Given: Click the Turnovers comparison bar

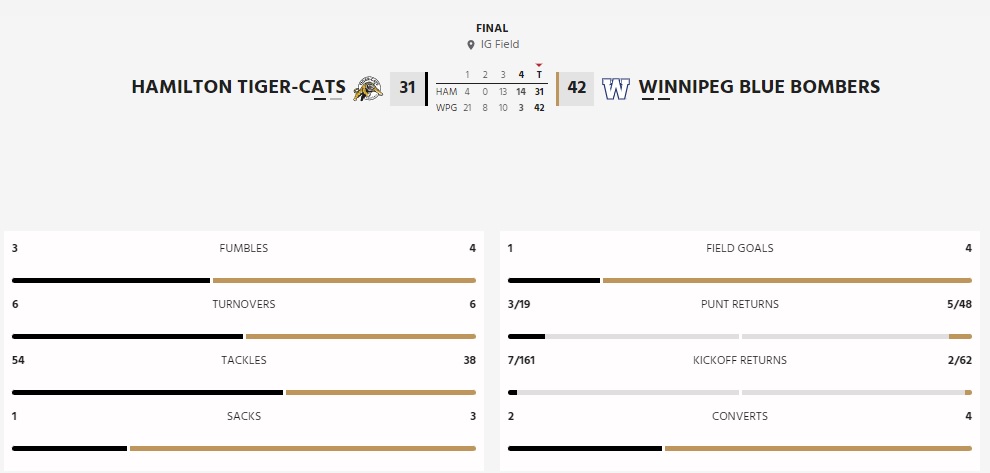Looking at the screenshot, I should tap(243, 336).
